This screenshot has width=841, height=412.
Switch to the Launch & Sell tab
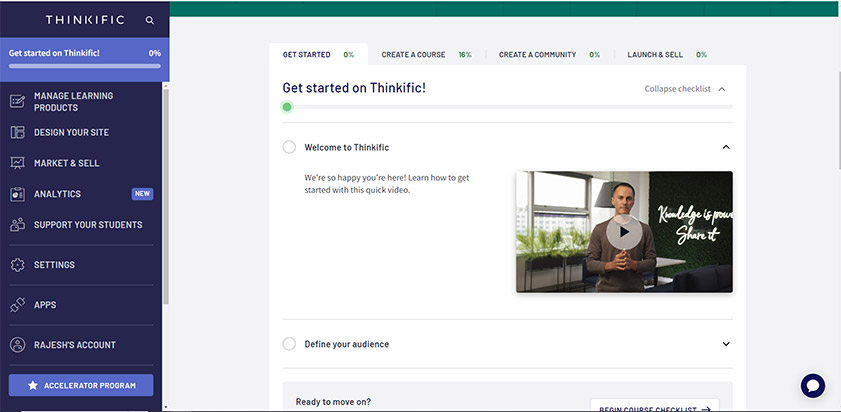[667, 55]
